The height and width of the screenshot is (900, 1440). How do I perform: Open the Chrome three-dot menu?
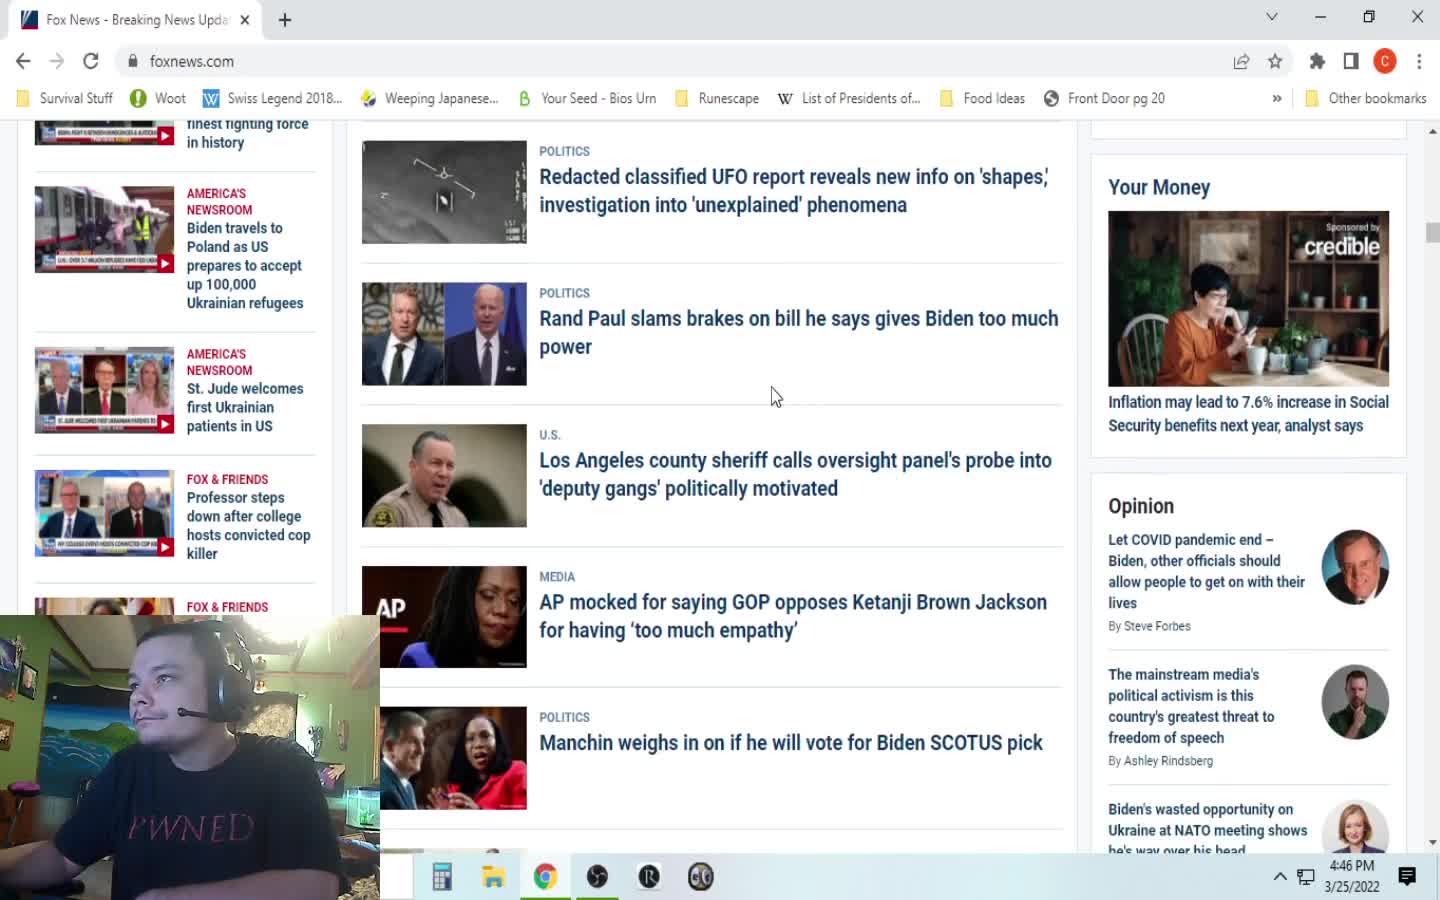coord(1419,61)
